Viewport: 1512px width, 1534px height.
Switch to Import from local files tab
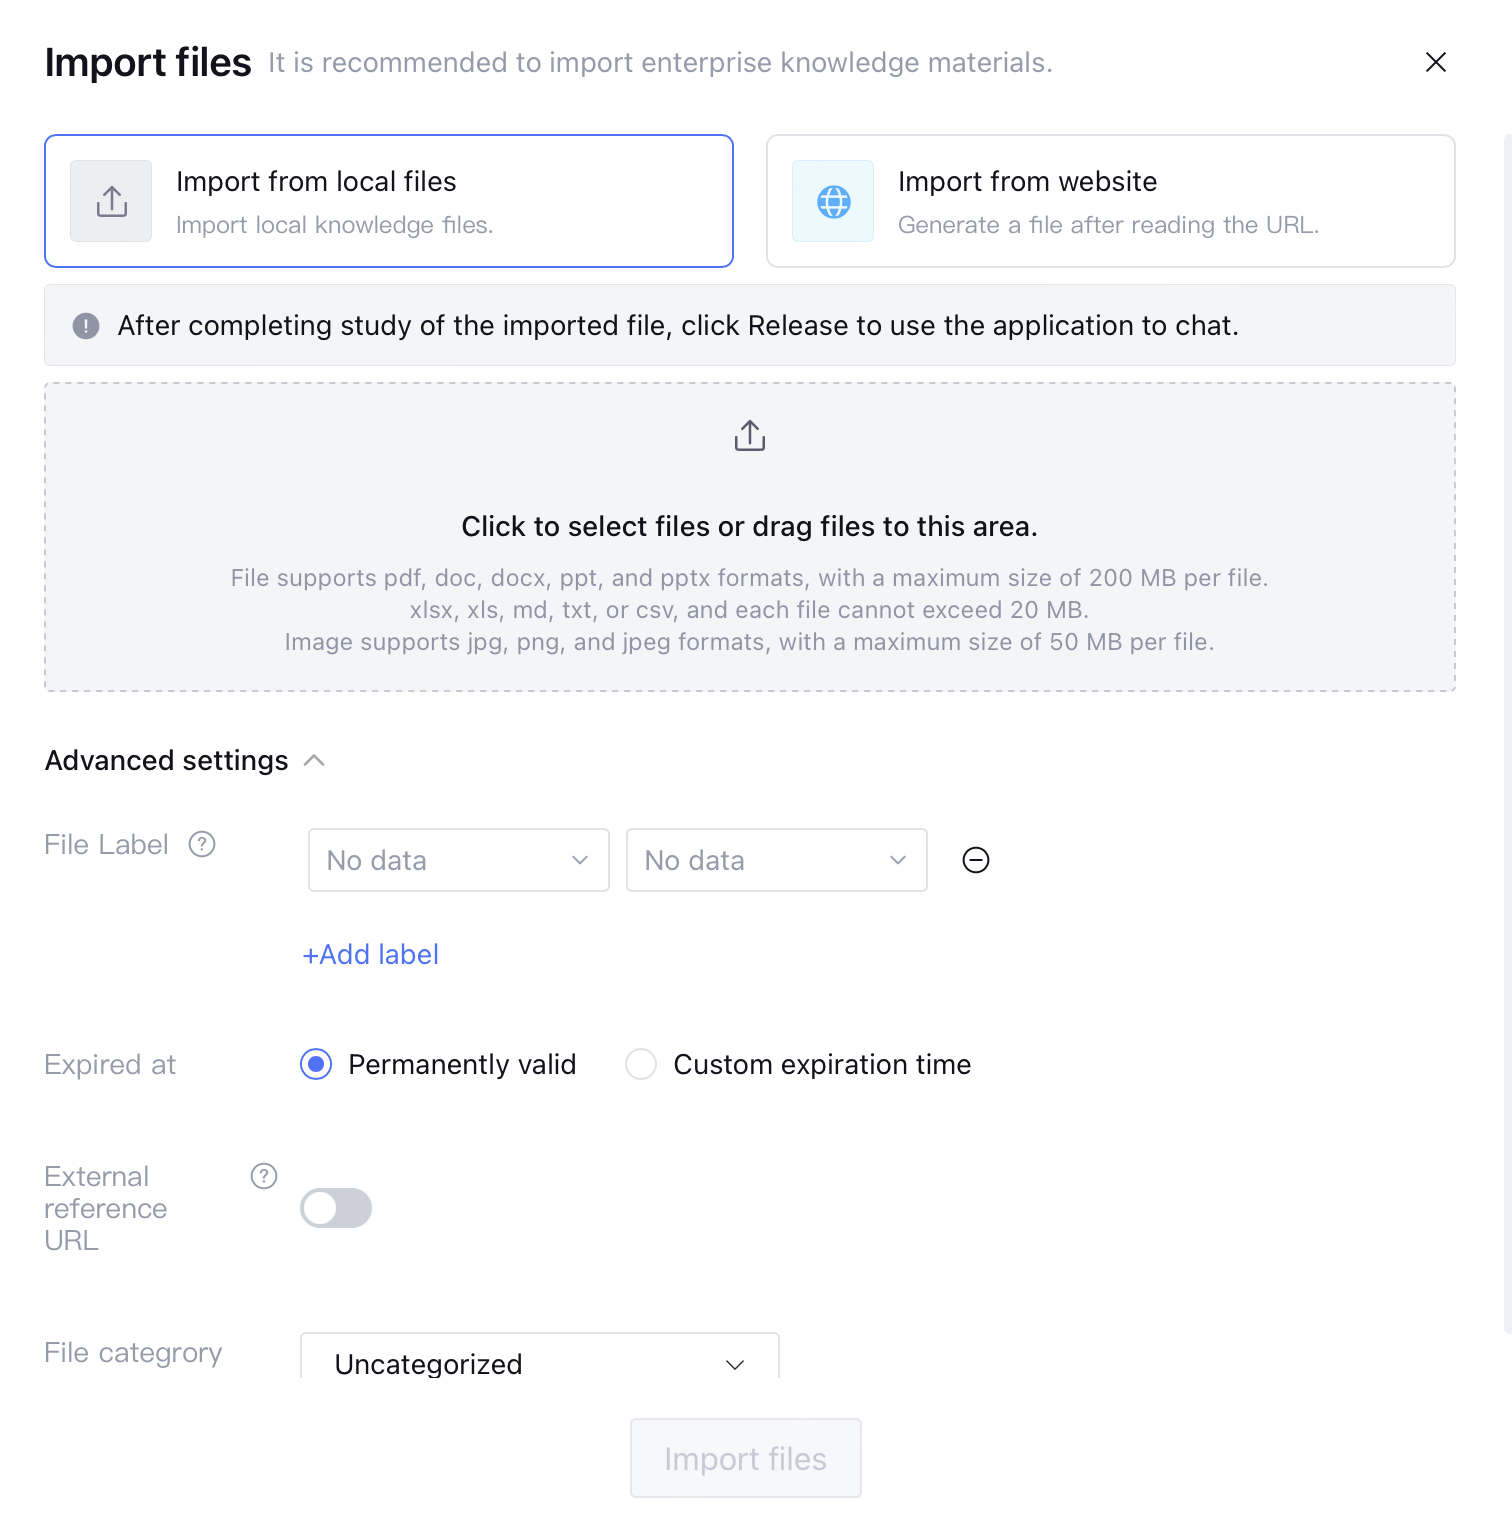click(x=389, y=201)
